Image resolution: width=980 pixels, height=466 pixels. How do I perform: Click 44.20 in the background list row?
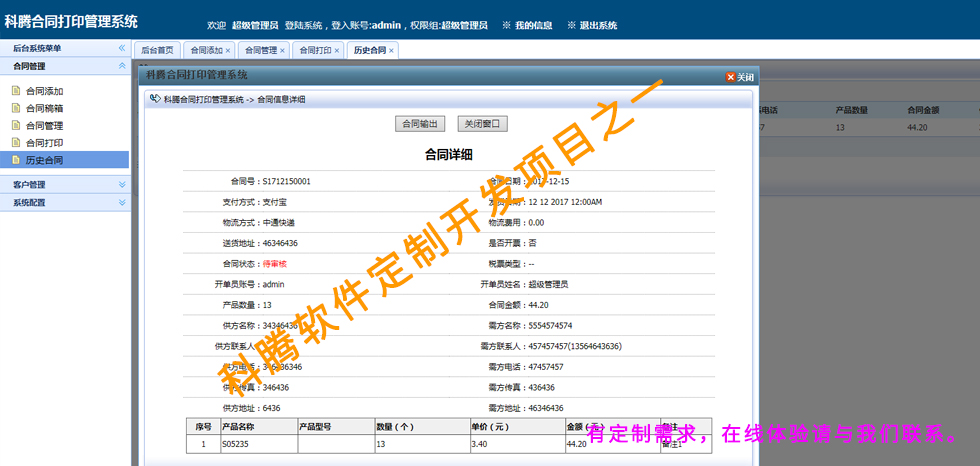coord(917,127)
